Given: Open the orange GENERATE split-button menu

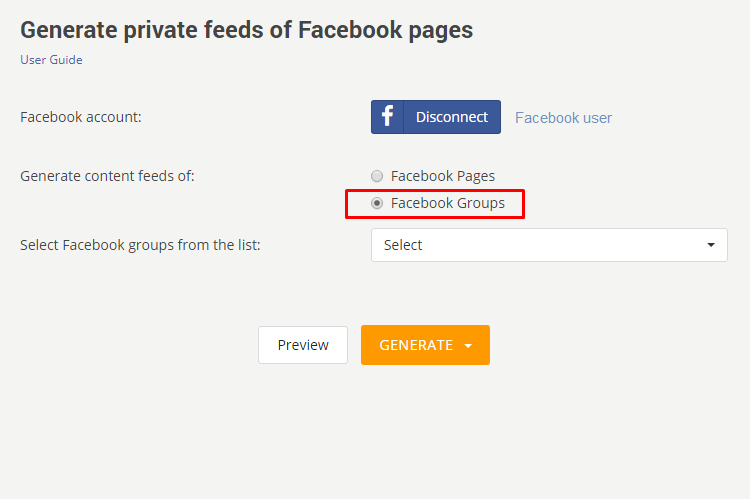Looking at the screenshot, I should 425,345.
